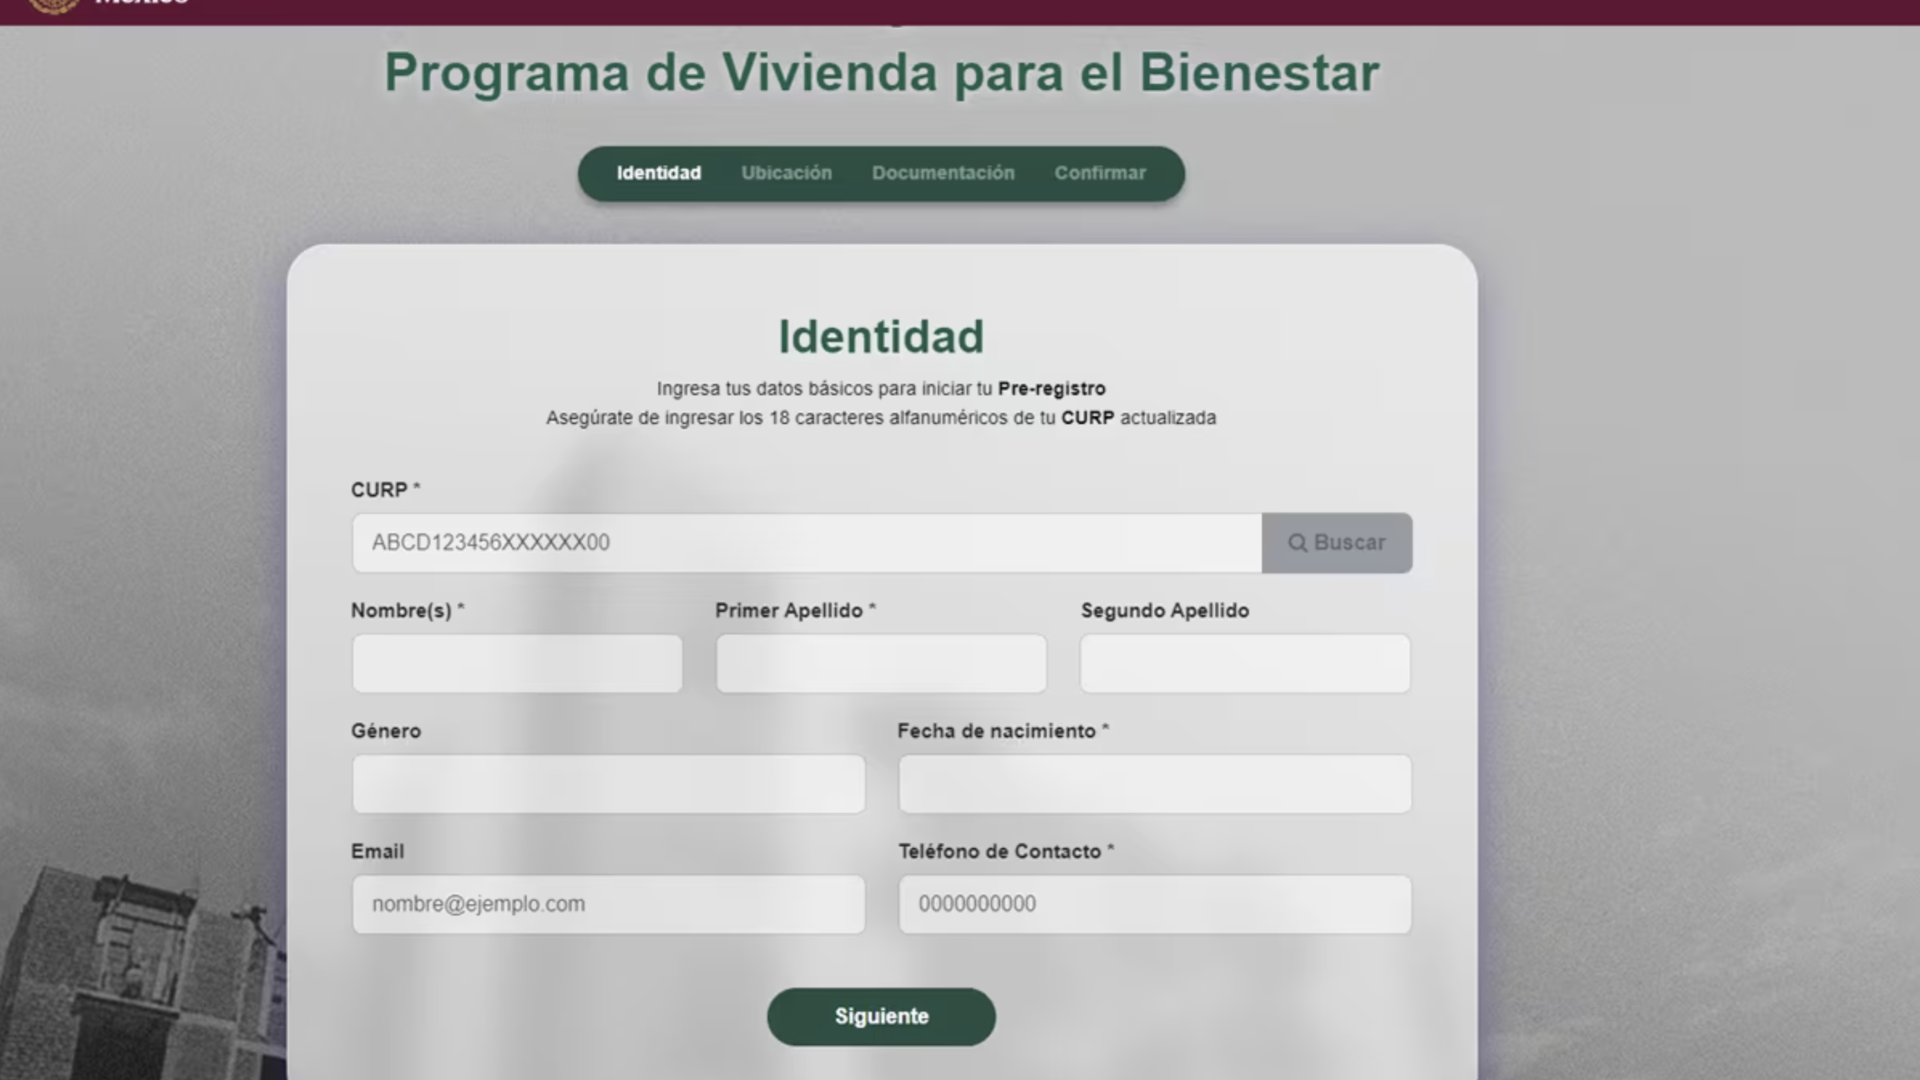Go to the Confirmar step tab
The width and height of the screenshot is (1920, 1080).
[x=1099, y=173]
